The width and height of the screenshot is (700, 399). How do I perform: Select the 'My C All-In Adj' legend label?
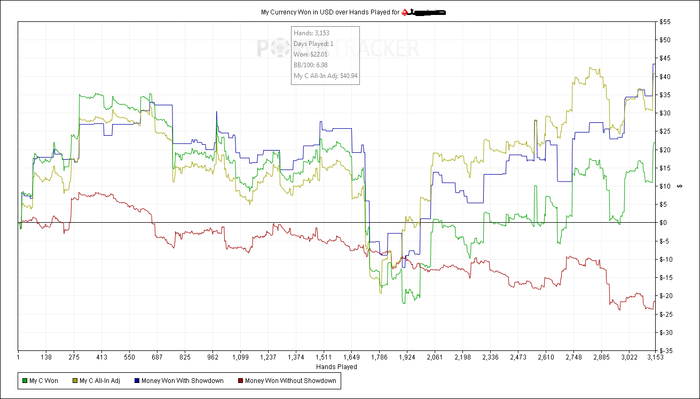tap(100, 381)
